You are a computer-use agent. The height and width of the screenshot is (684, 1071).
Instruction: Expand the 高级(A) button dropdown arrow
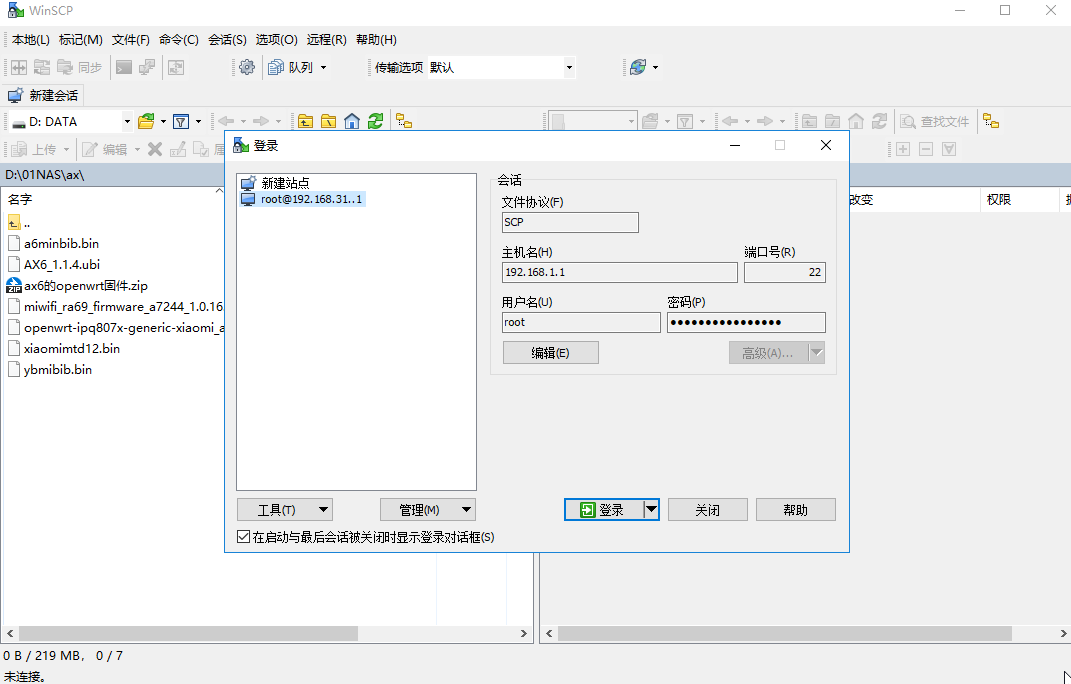click(x=817, y=353)
